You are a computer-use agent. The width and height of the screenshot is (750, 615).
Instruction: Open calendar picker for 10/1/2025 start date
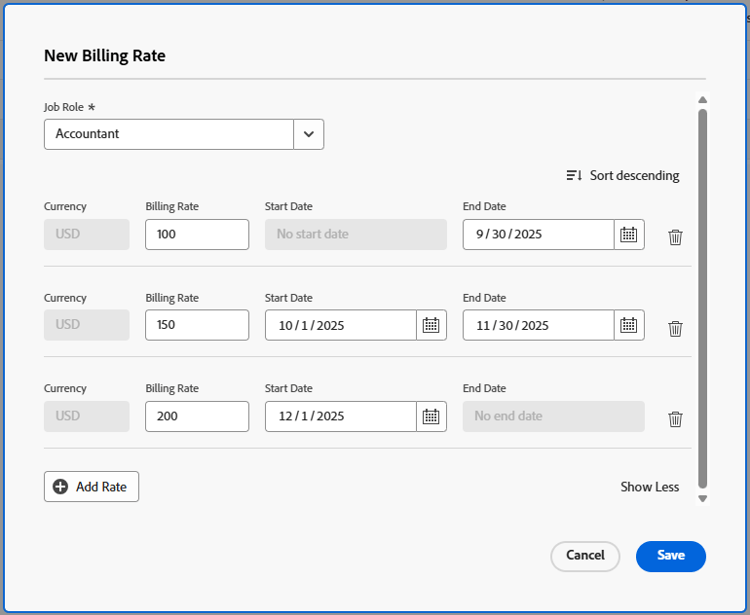[431, 326]
